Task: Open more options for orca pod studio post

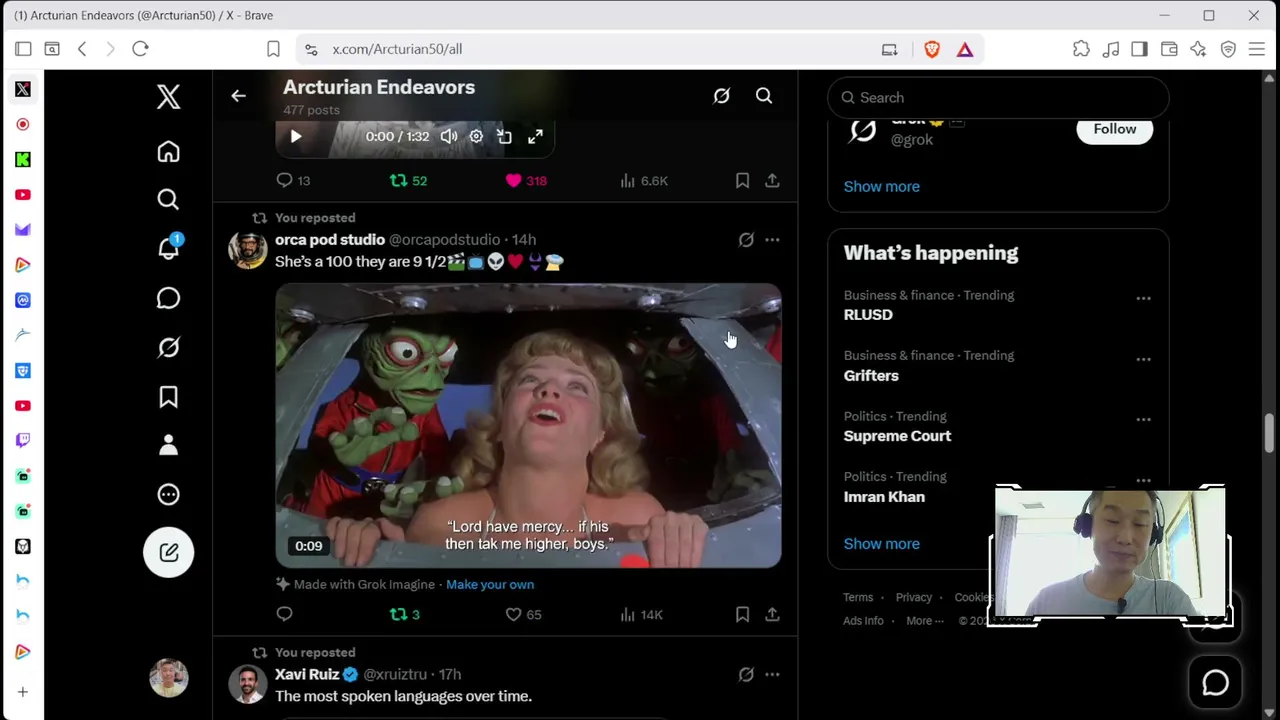Action: coord(772,240)
